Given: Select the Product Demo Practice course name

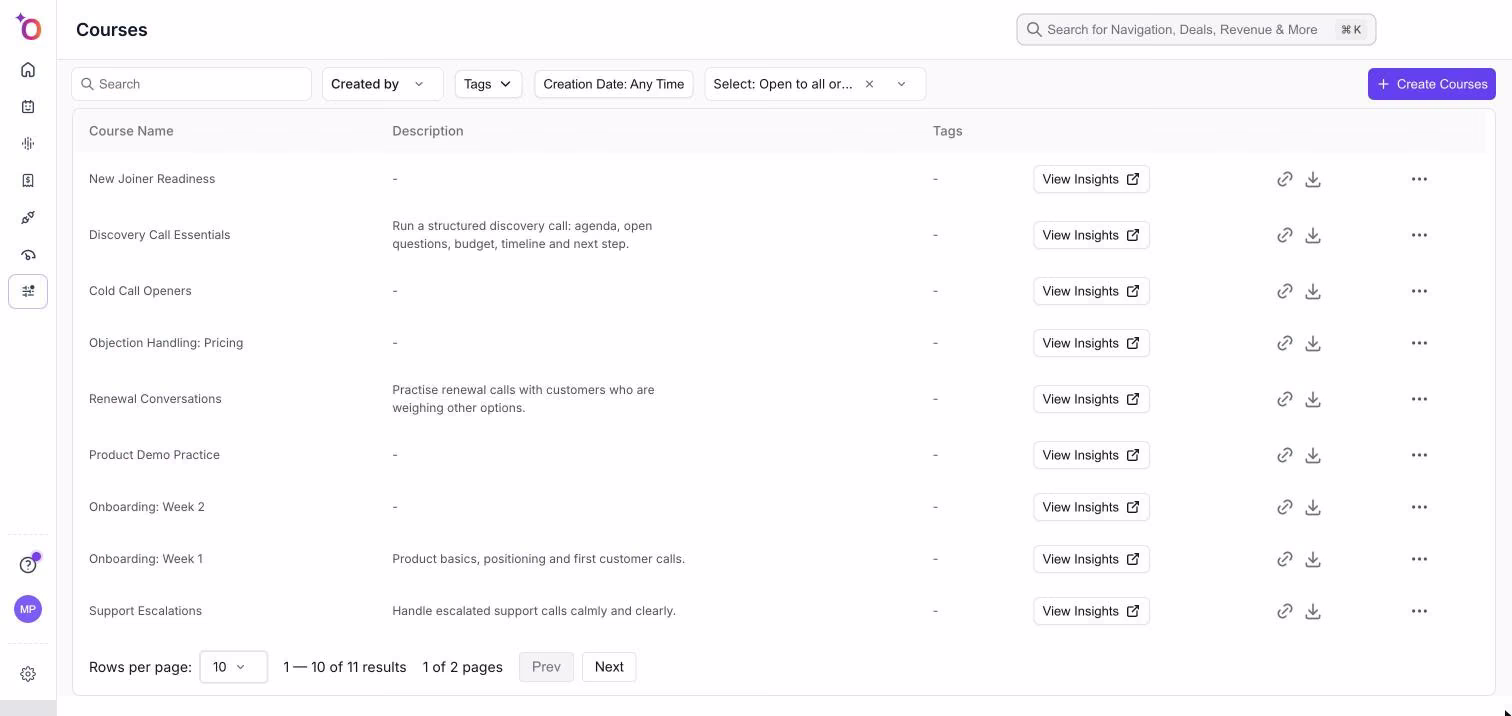Looking at the screenshot, I should pyautogui.click(x=154, y=455).
